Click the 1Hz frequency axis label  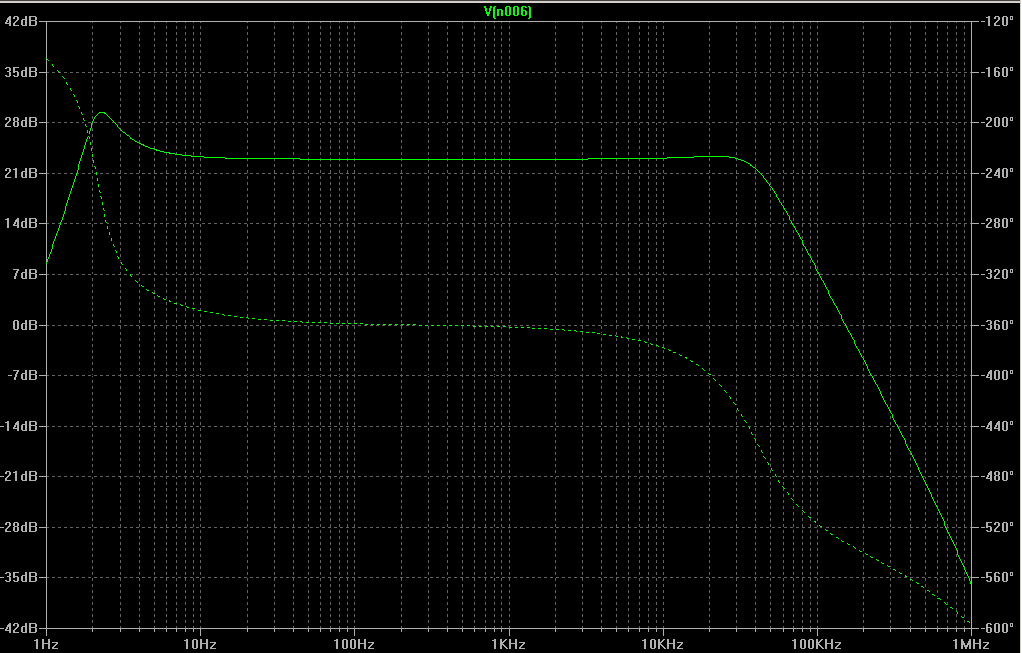tap(46, 645)
